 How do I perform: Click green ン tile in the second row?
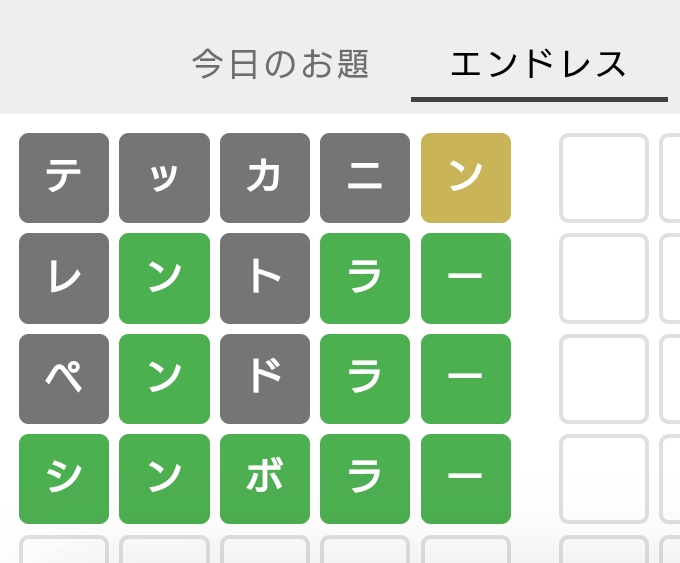[164, 278]
